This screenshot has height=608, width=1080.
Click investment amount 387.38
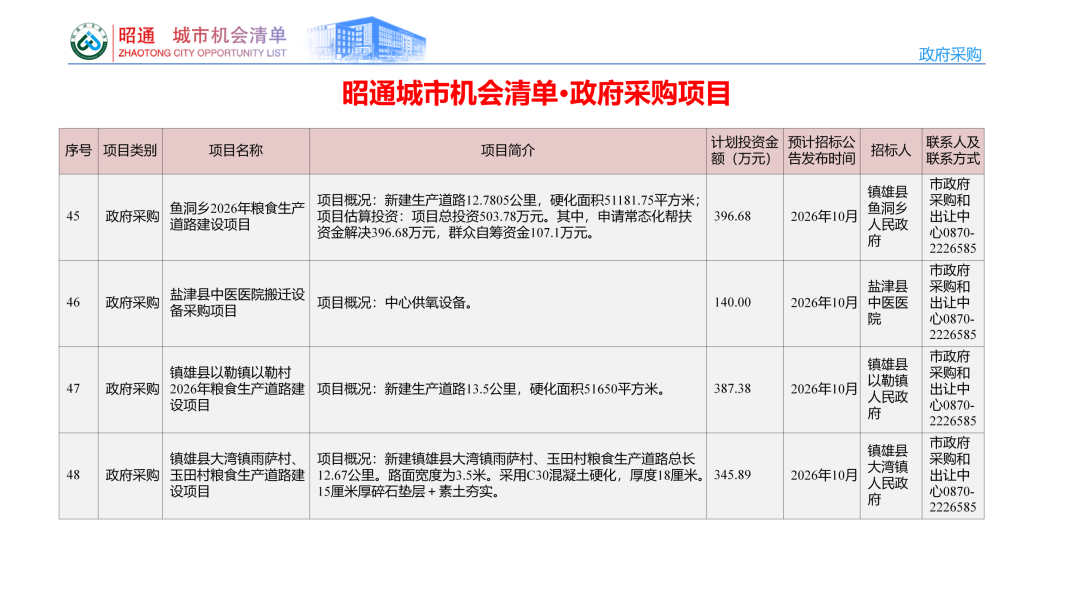pyautogui.click(x=732, y=388)
